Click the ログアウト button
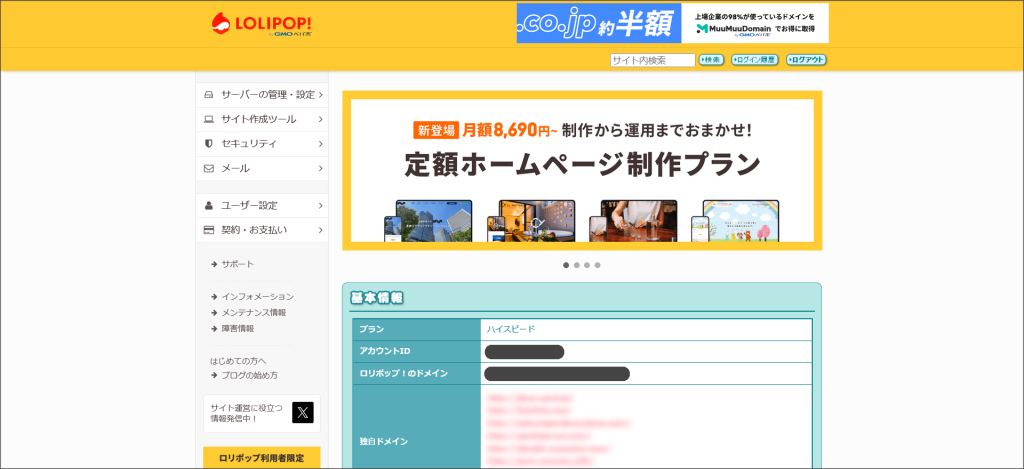1024x469 pixels. (806, 60)
